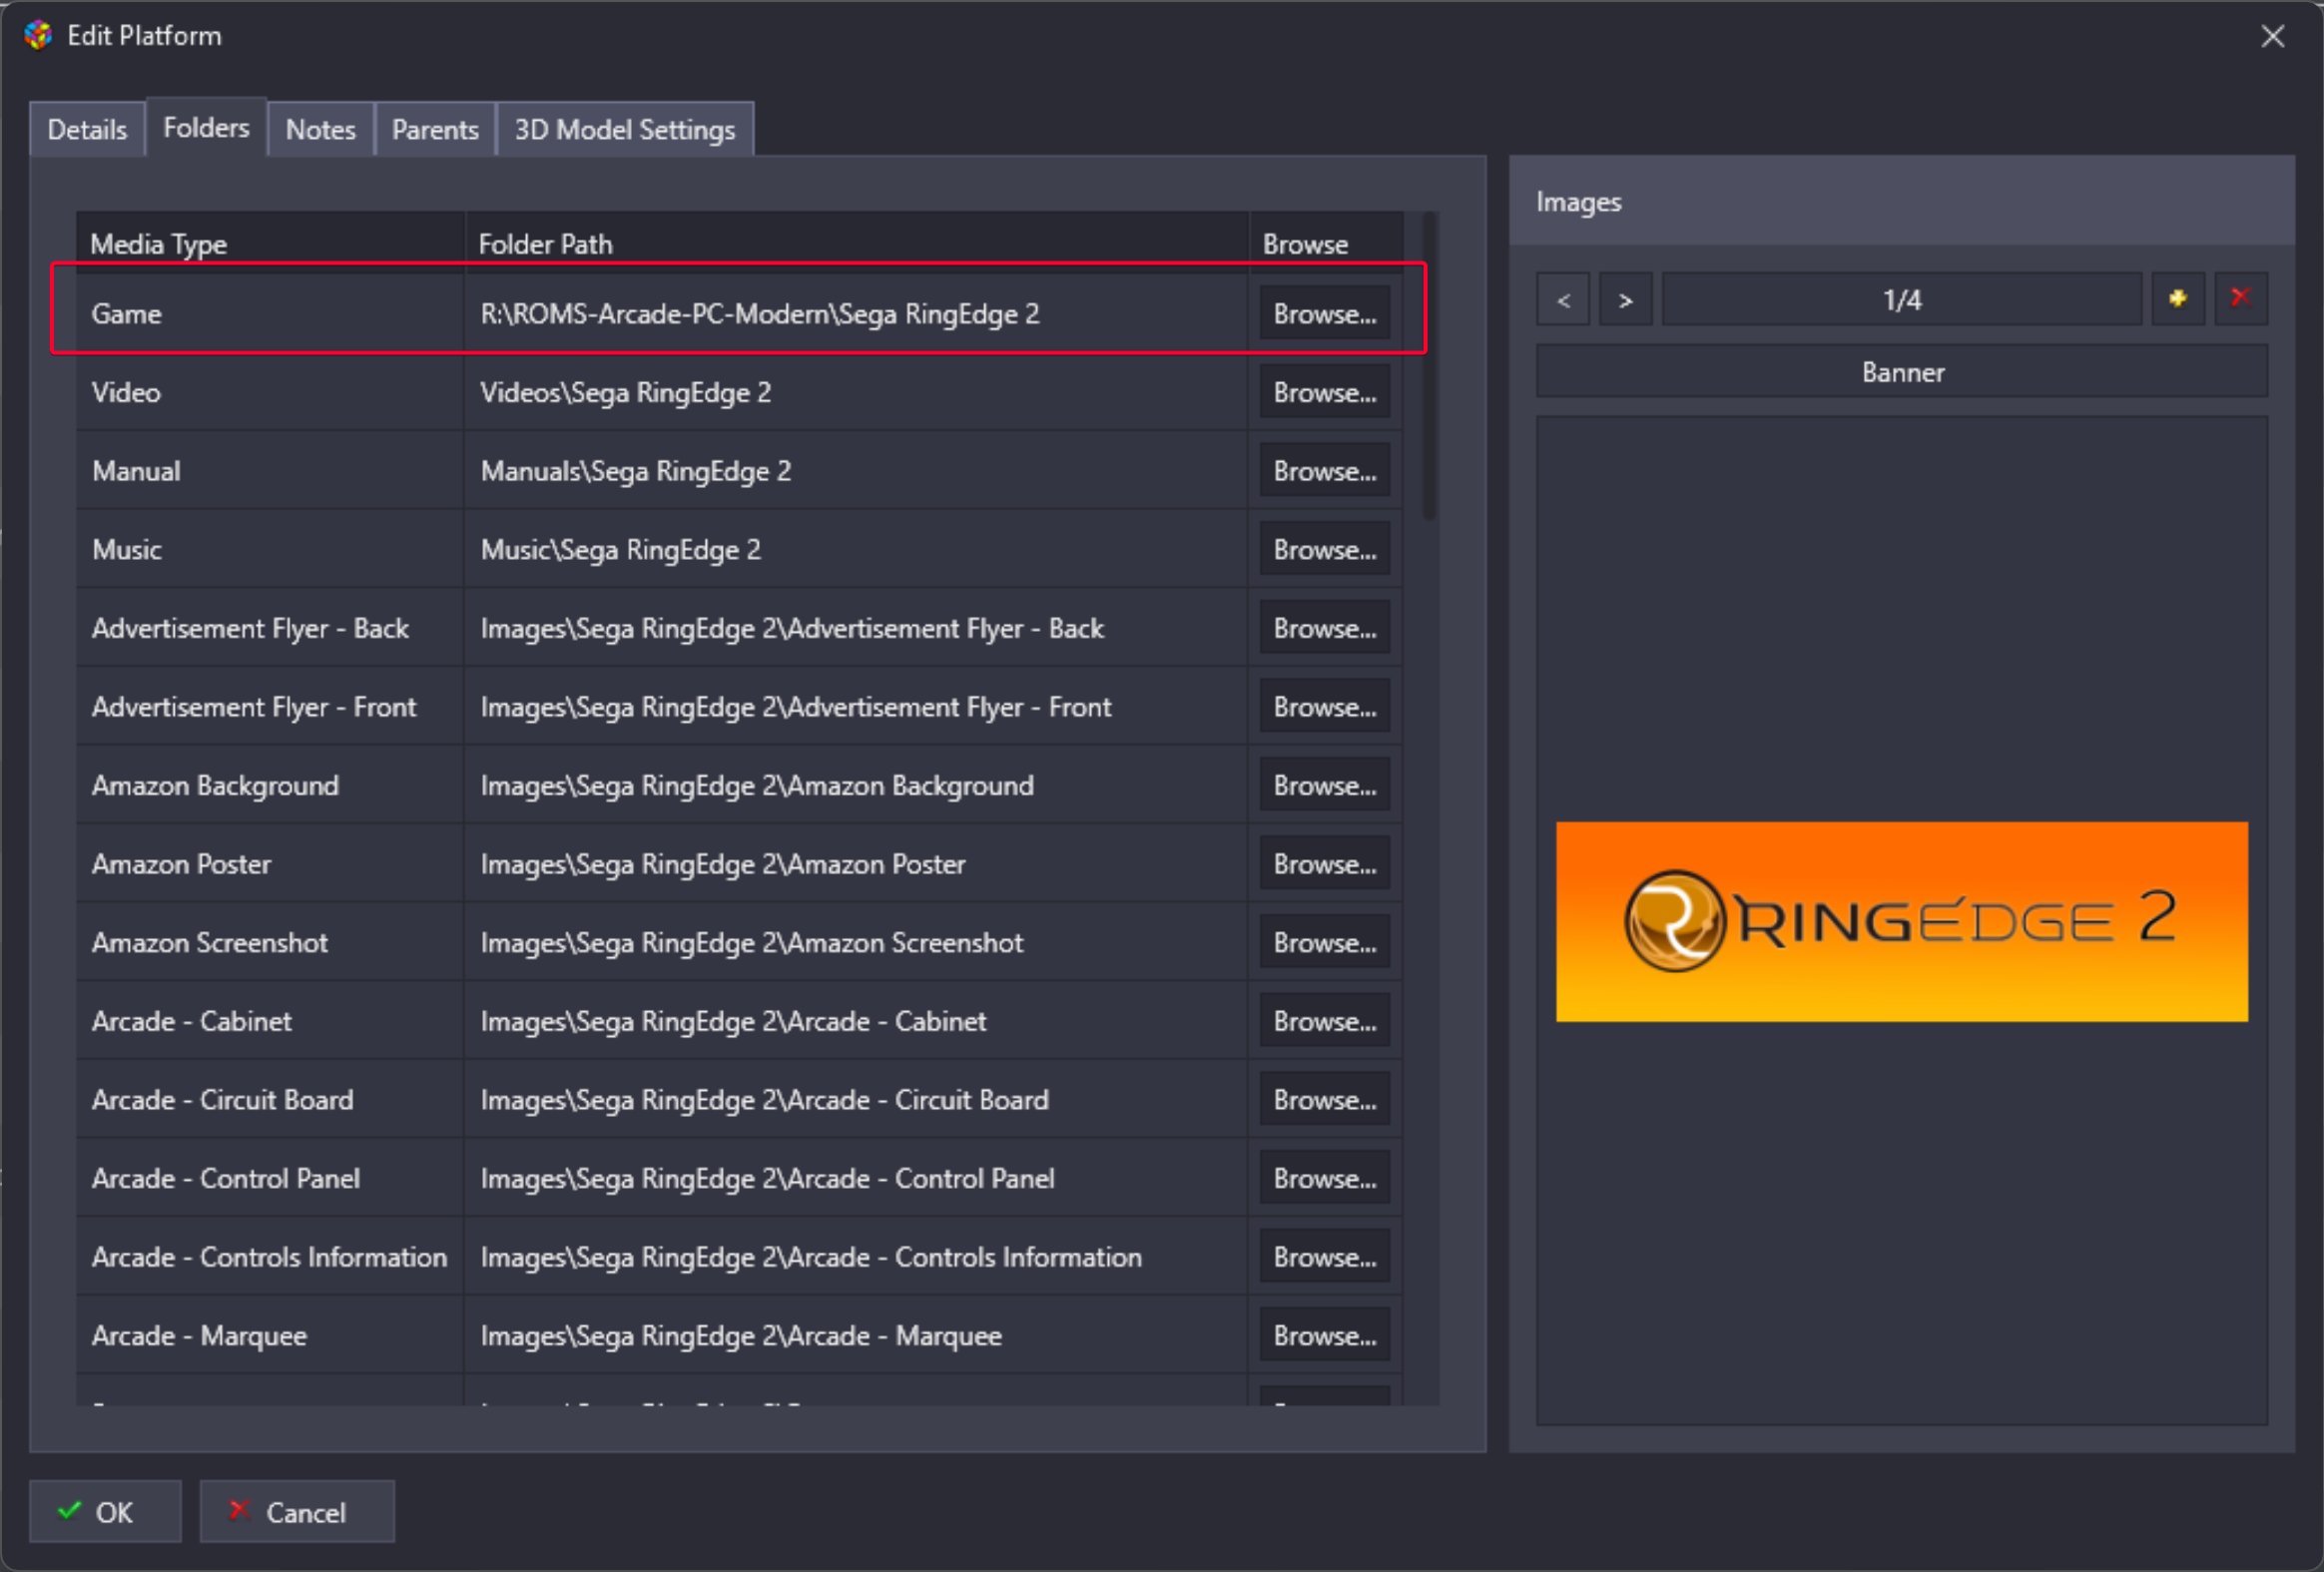2324x1572 pixels.
Task: Select Amazon Background media type cell
Action: pyautogui.click(x=270, y=786)
